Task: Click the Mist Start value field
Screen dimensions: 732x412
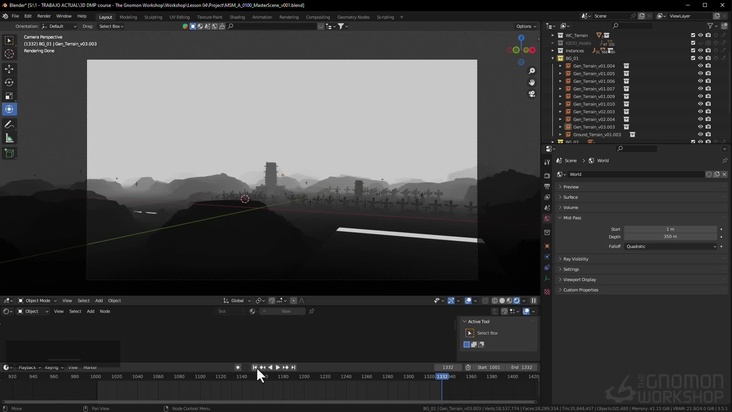Action: pyautogui.click(x=670, y=229)
